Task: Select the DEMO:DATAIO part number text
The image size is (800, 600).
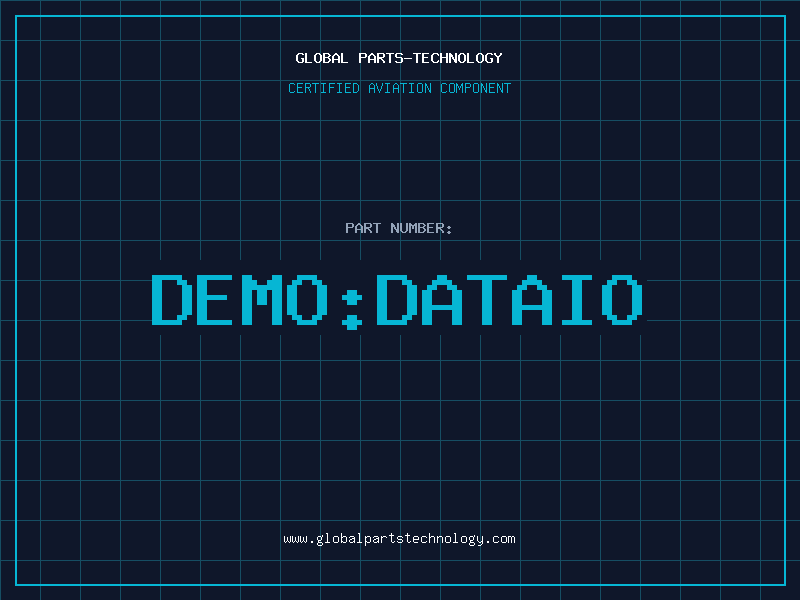Action: coord(397,302)
